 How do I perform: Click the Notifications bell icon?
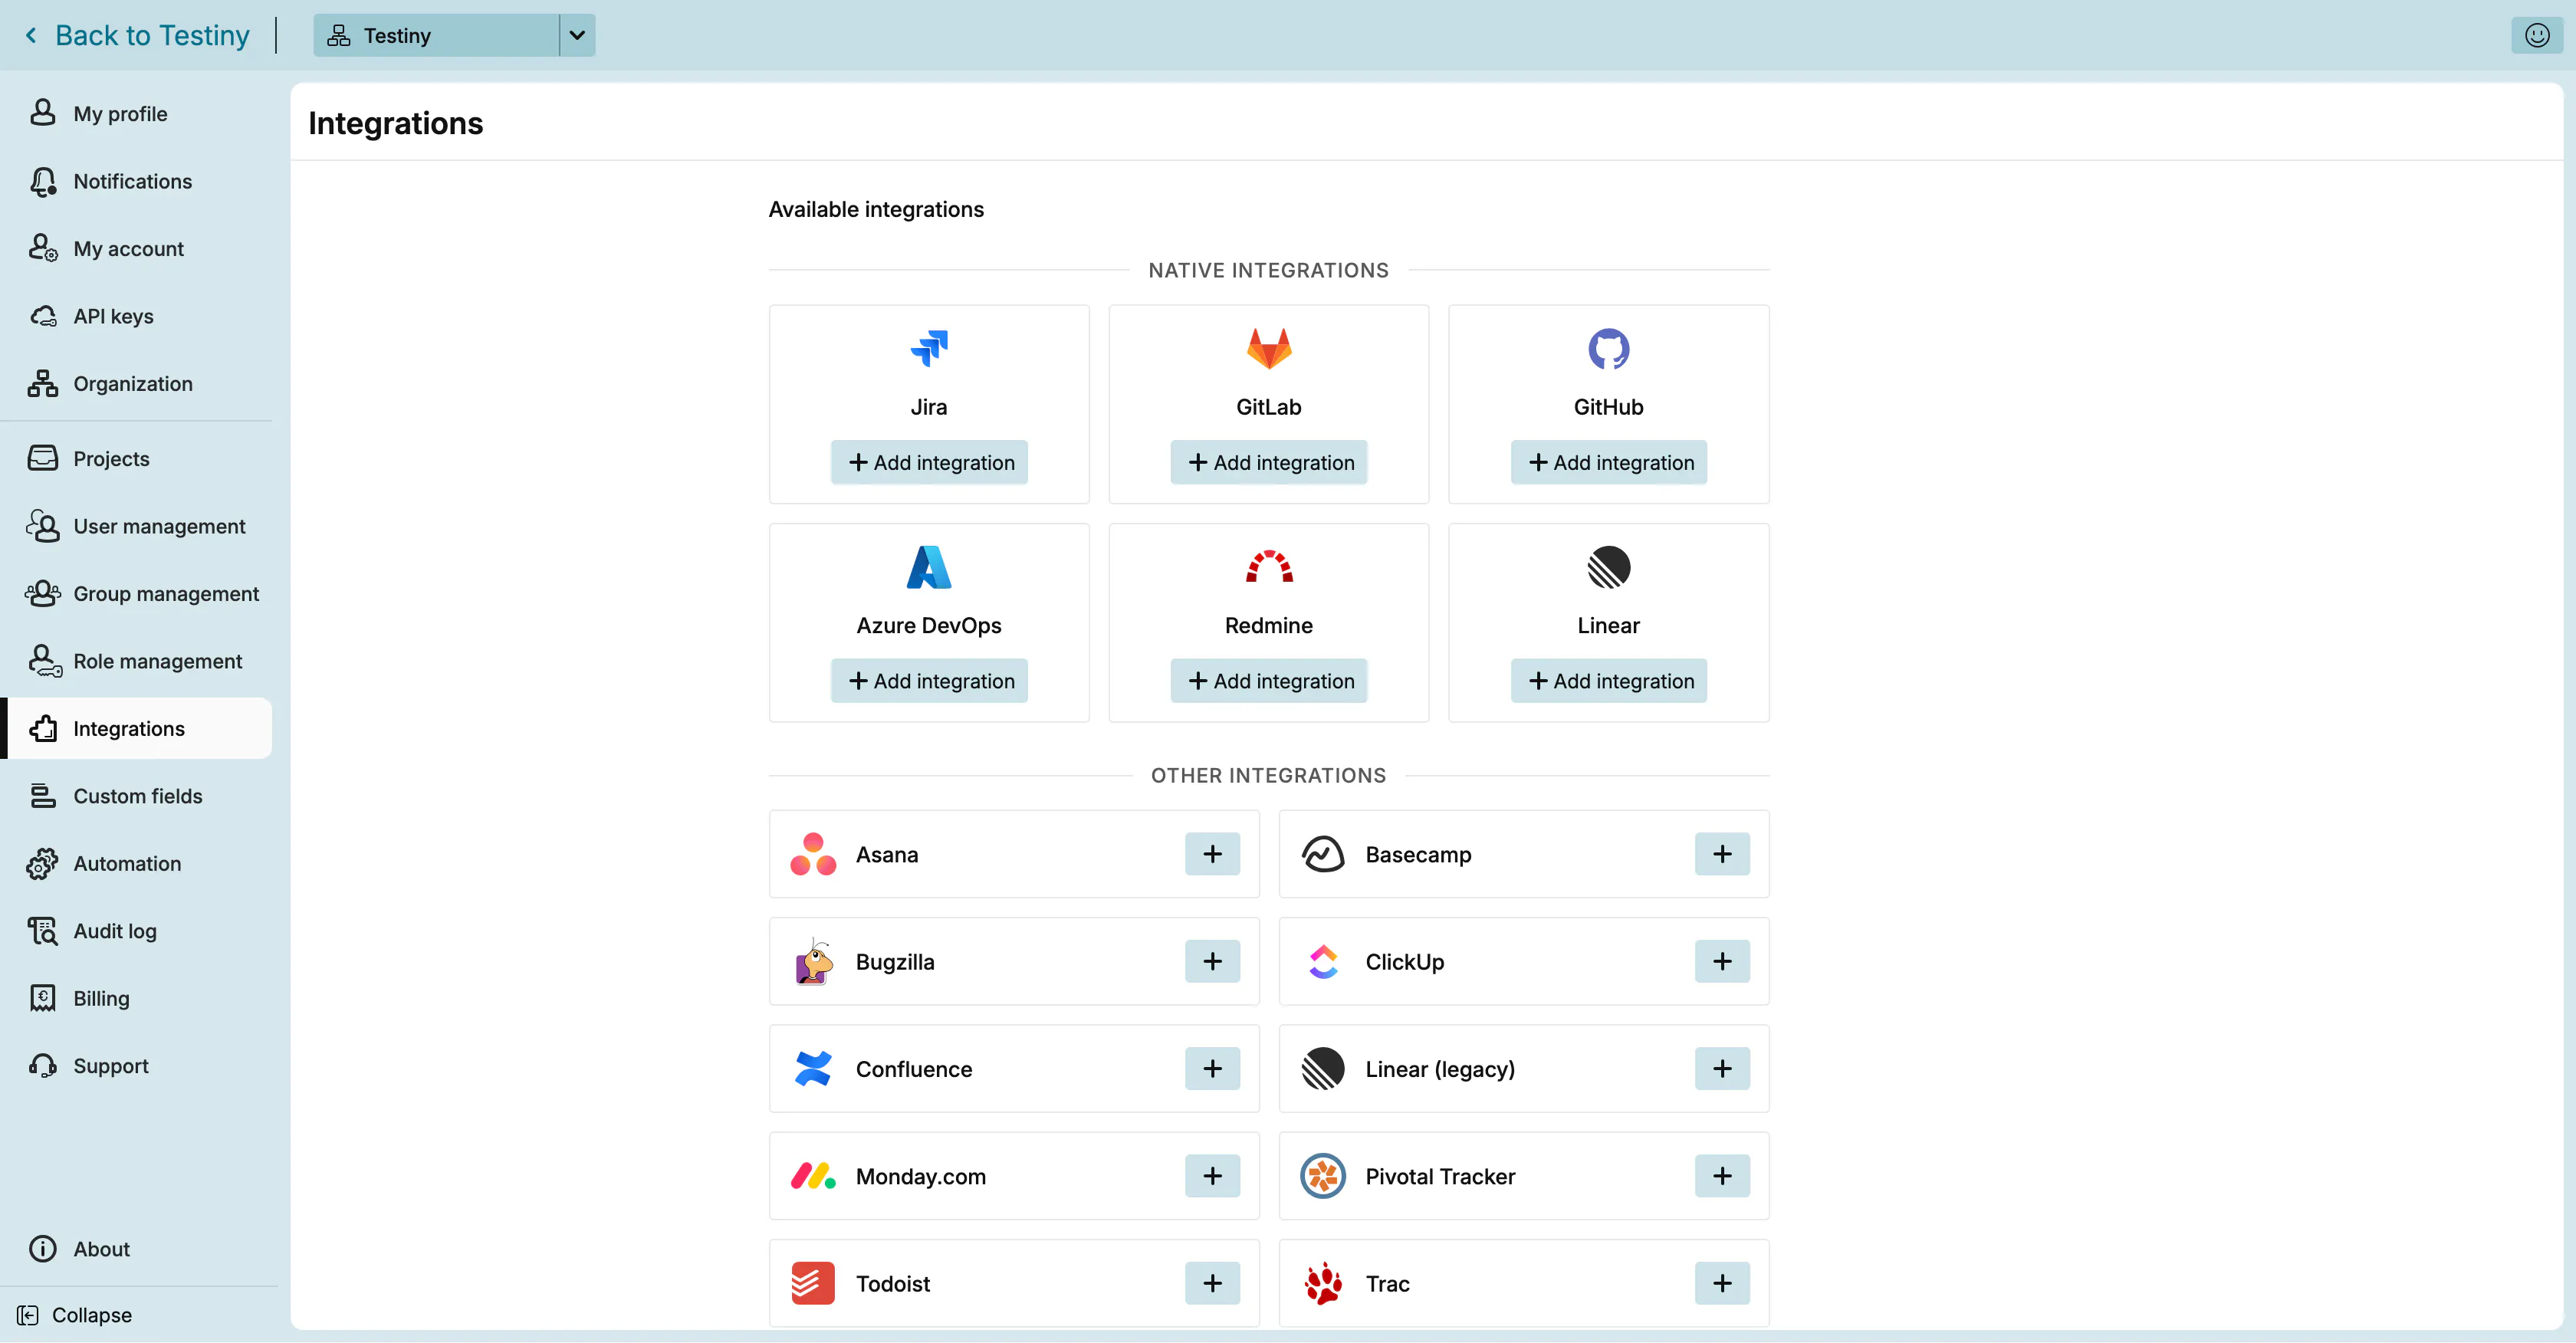43,181
